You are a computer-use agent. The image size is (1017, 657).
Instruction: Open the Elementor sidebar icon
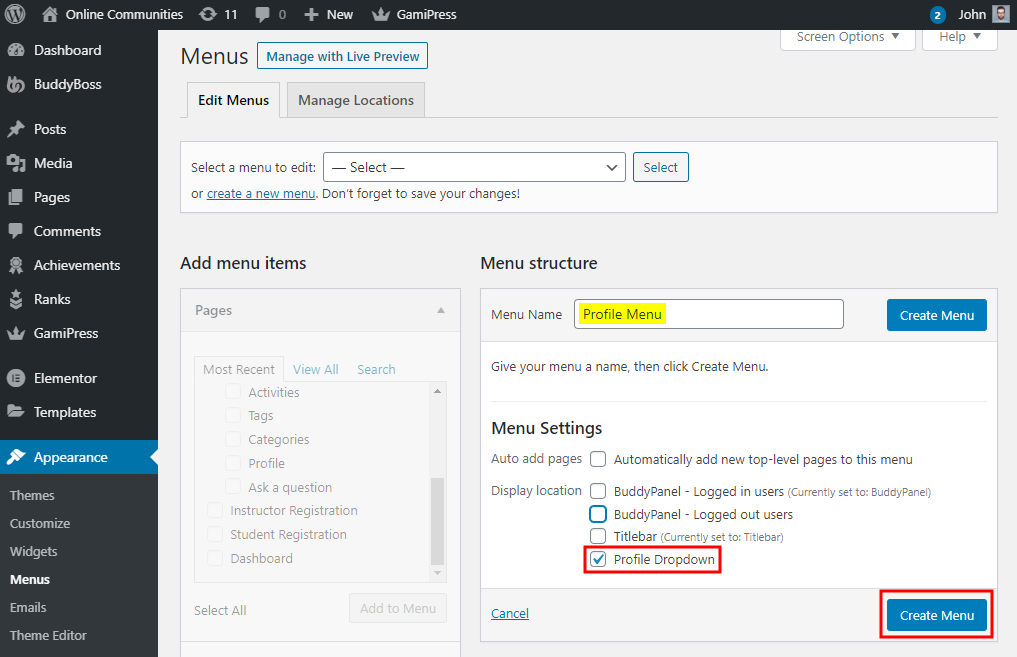click(x=16, y=378)
